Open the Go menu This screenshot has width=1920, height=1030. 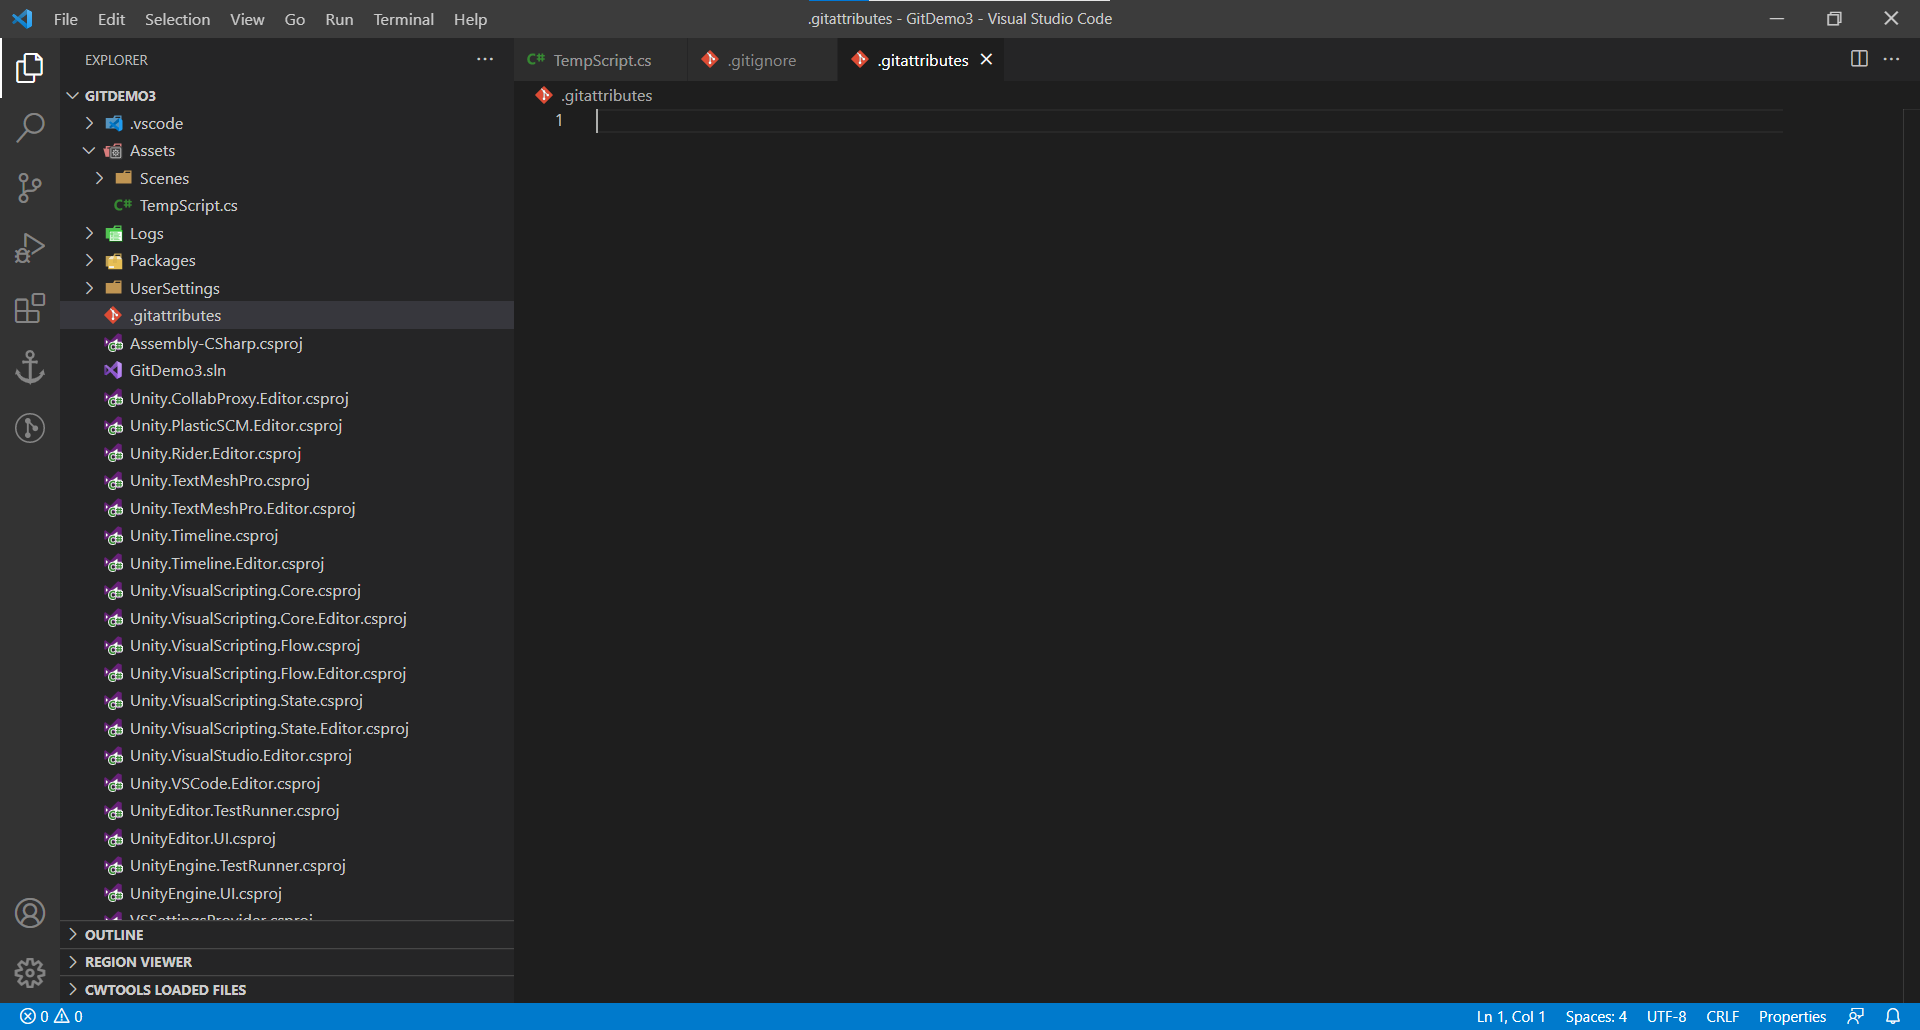point(295,19)
